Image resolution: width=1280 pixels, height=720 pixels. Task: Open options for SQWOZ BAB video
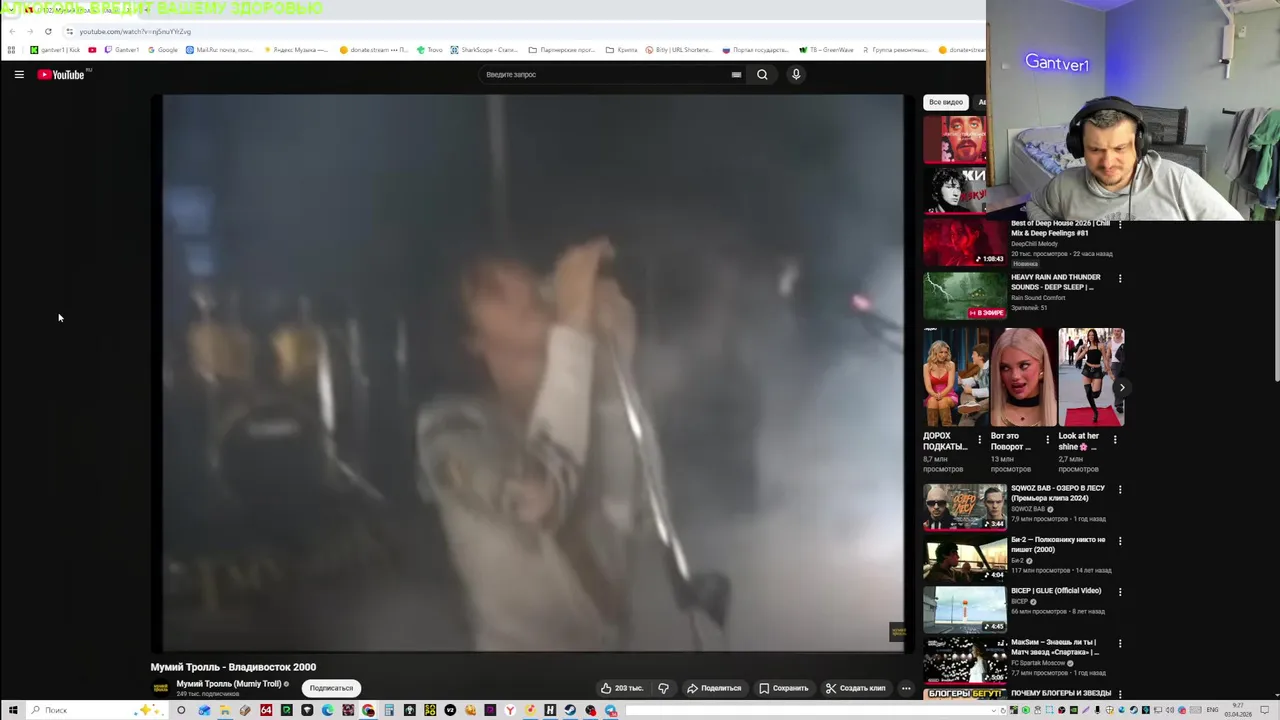pyautogui.click(x=1120, y=490)
